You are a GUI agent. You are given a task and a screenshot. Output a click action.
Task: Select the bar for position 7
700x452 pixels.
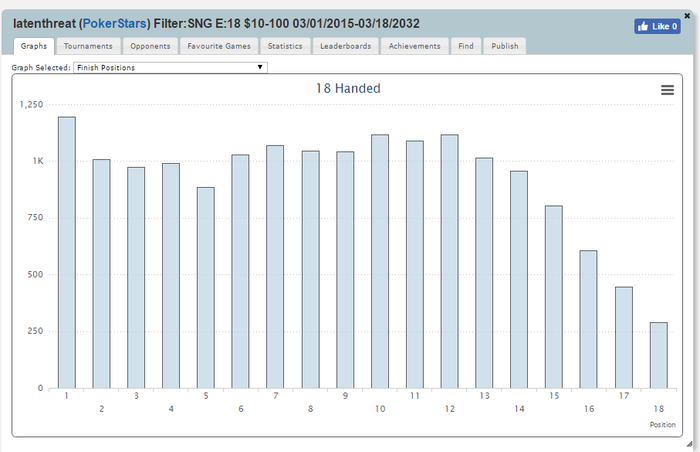click(275, 267)
